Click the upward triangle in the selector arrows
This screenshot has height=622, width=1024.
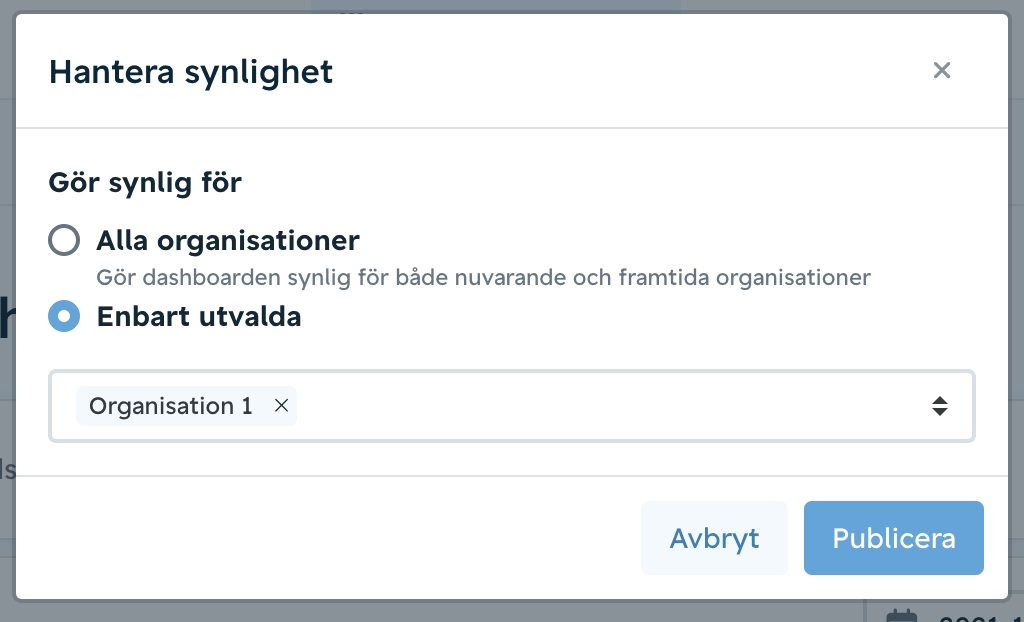pos(939,400)
